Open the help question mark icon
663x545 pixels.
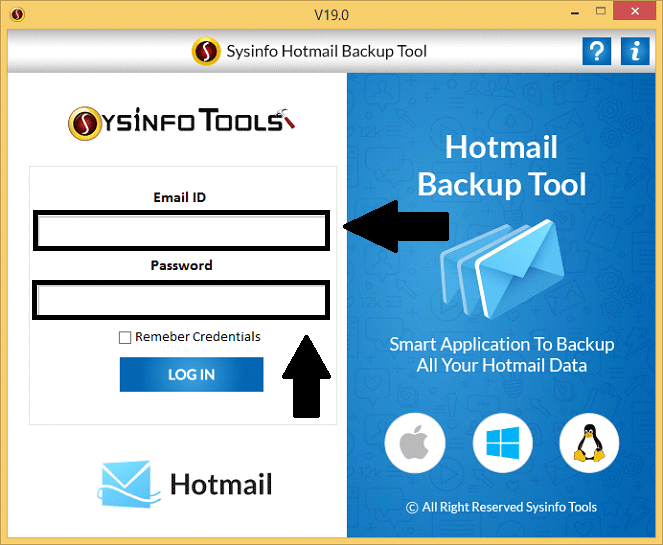tap(596, 51)
